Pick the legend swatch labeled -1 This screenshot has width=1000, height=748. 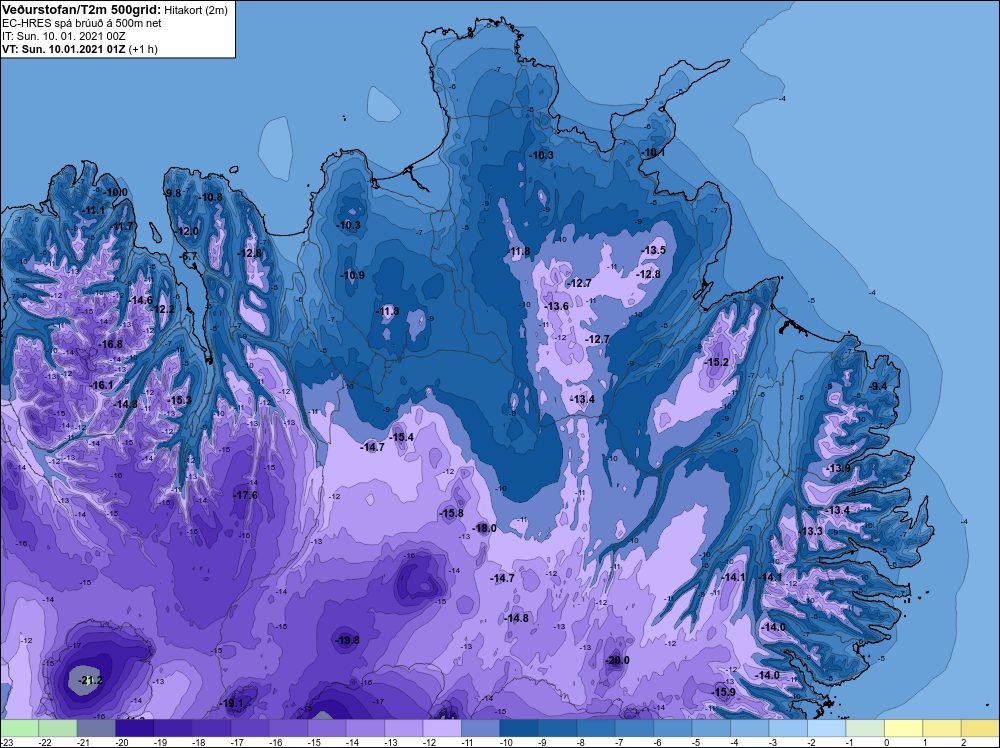click(x=865, y=728)
